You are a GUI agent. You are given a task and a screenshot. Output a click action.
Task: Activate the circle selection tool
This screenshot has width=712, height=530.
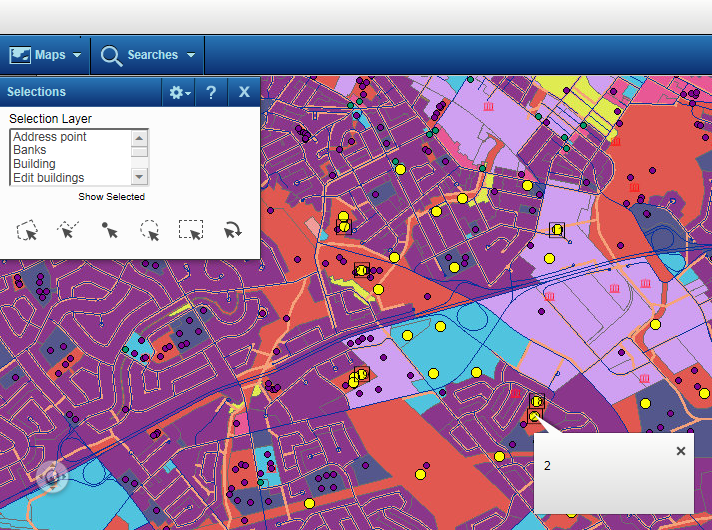click(150, 230)
